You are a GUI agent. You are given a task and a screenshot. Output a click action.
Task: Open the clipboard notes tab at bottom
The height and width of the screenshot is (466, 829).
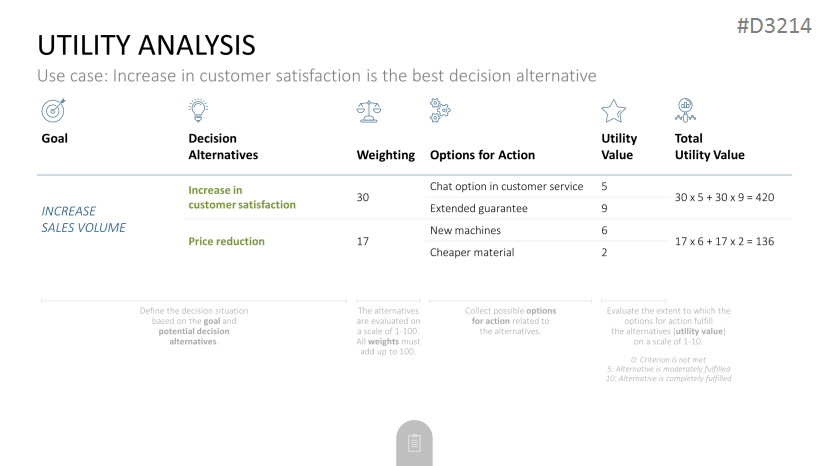click(414, 443)
